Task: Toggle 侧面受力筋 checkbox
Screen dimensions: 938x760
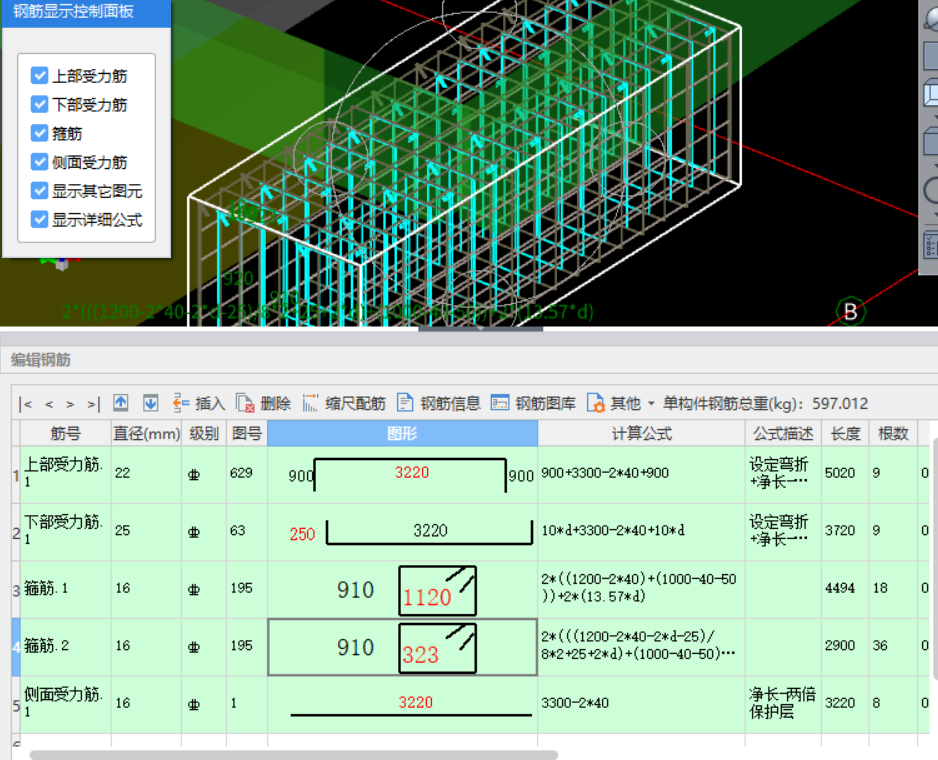Action: pos(39,162)
